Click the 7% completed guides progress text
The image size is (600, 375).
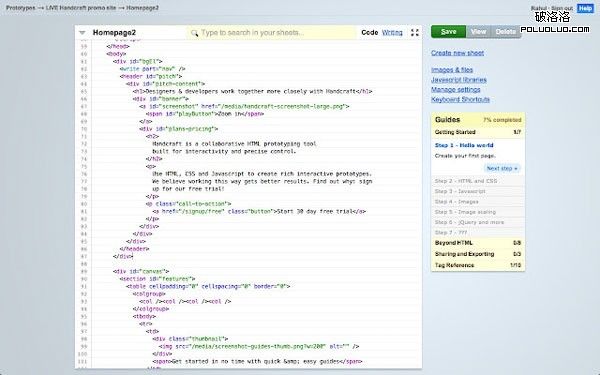click(x=502, y=120)
